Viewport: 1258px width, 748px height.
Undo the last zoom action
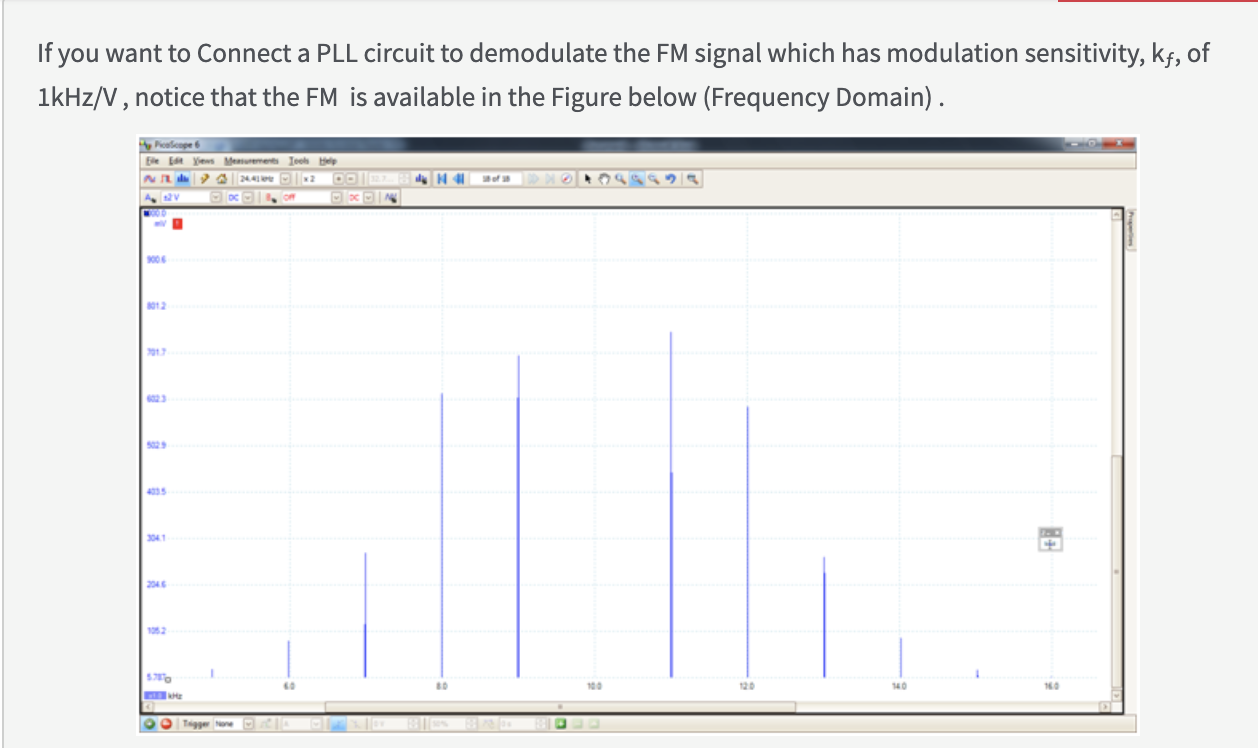click(671, 179)
